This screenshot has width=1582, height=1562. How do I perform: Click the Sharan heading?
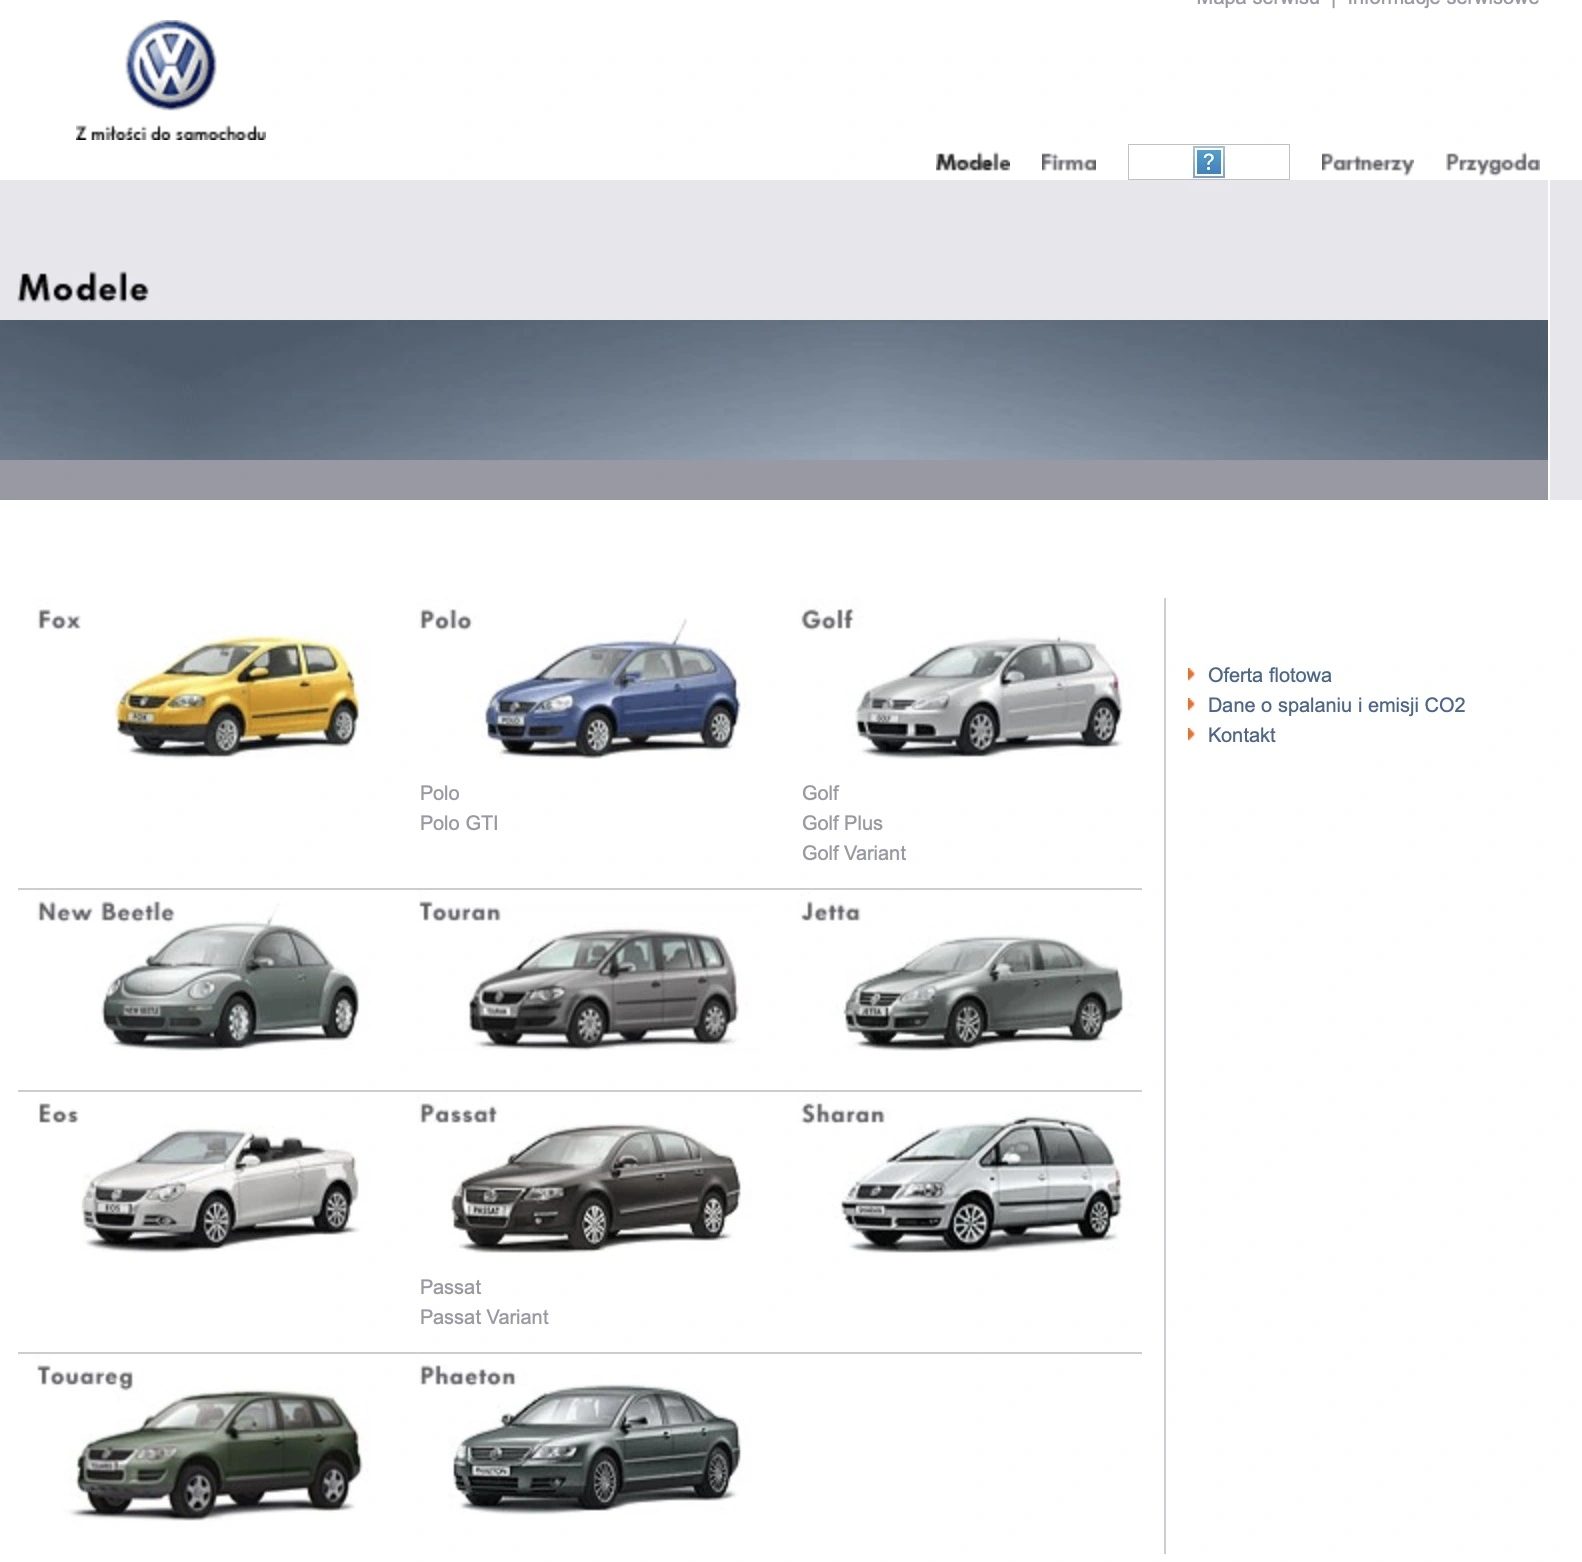[843, 1114]
